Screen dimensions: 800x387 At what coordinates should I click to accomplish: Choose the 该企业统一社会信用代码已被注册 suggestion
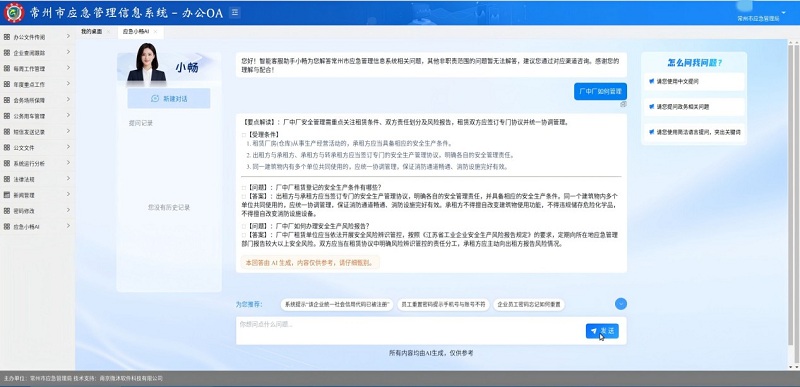[337, 304]
